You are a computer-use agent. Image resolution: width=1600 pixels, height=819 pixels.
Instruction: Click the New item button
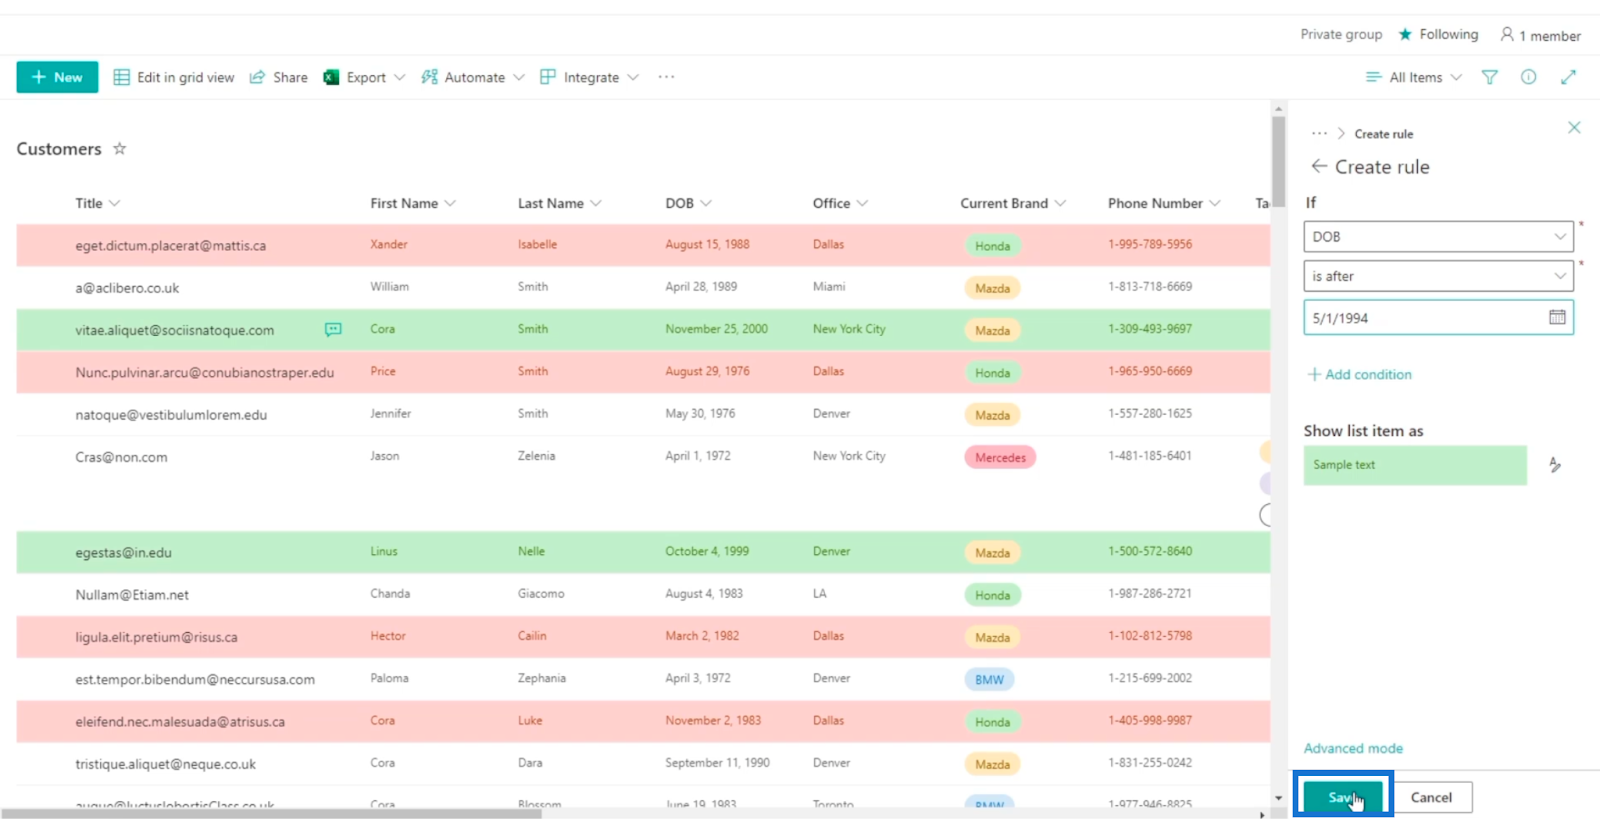point(57,77)
